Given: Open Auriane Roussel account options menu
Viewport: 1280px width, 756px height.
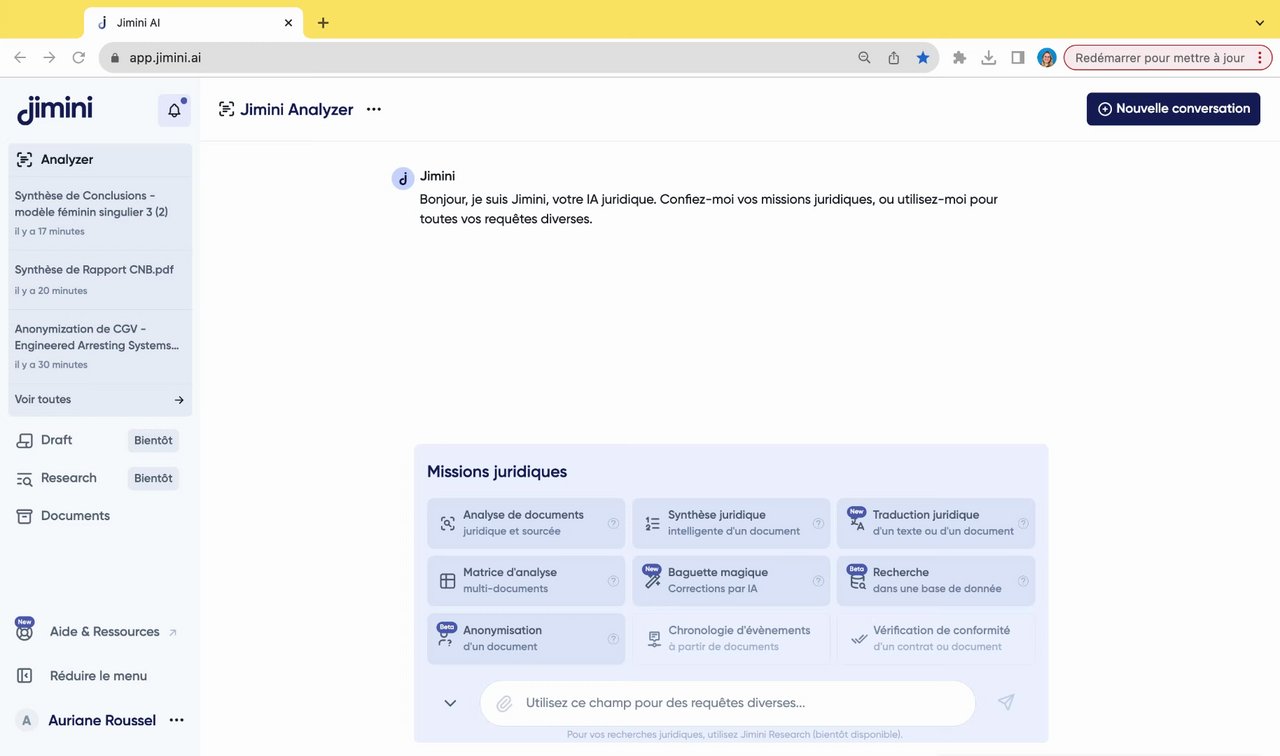Looking at the screenshot, I should pyautogui.click(x=177, y=720).
